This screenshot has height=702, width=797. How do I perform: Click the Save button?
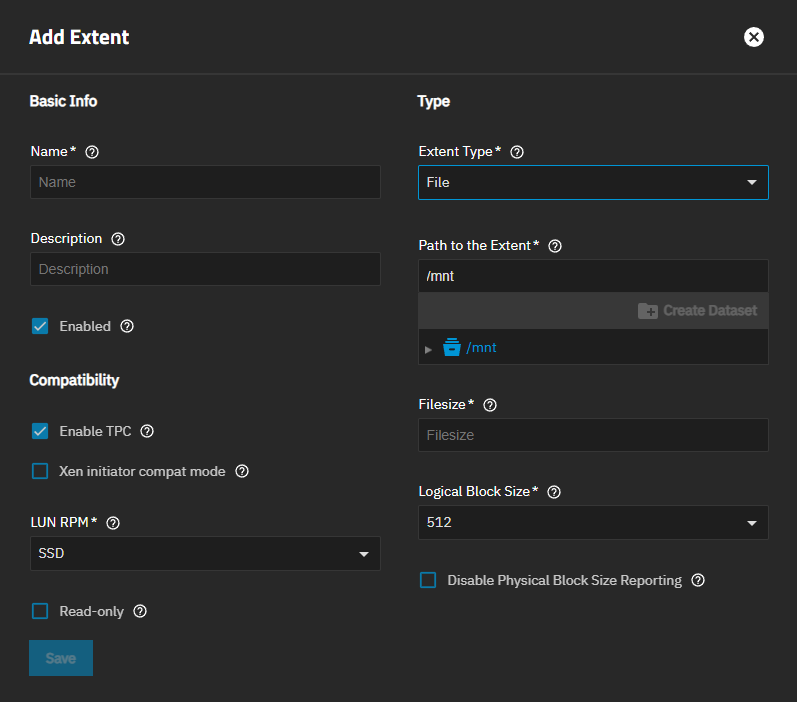click(x=61, y=658)
